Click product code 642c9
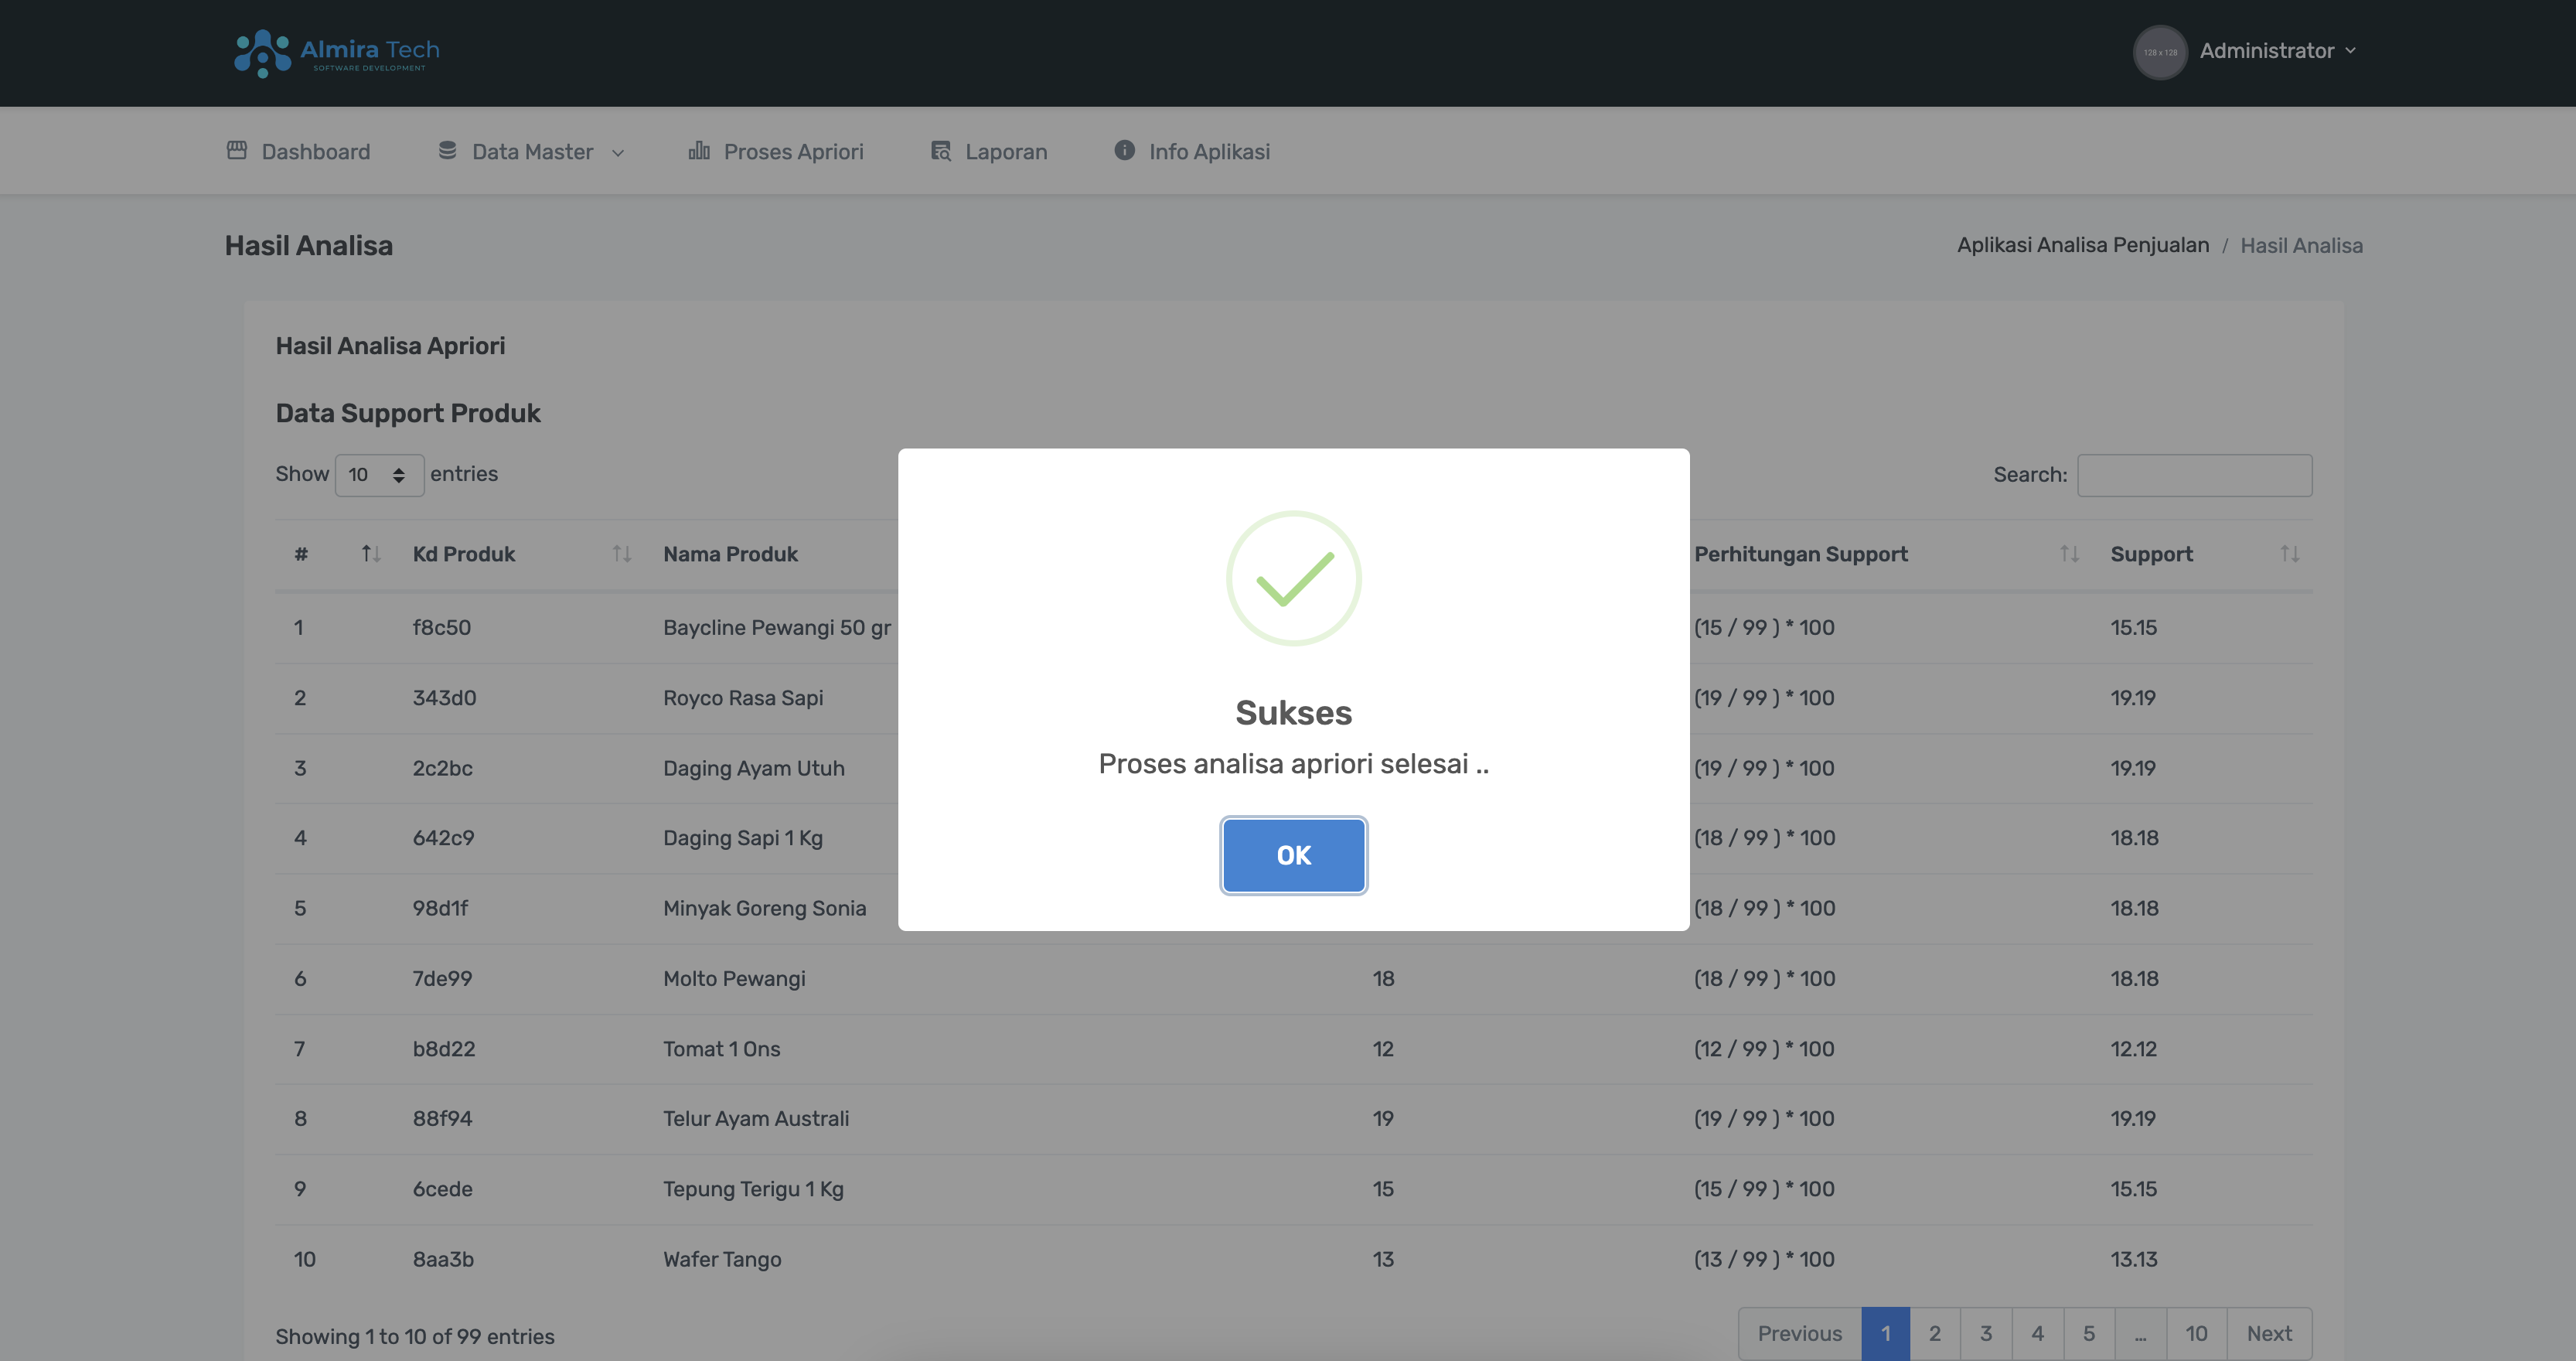This screenshot has width=2576, height=1361. click(x=444, y=838)
